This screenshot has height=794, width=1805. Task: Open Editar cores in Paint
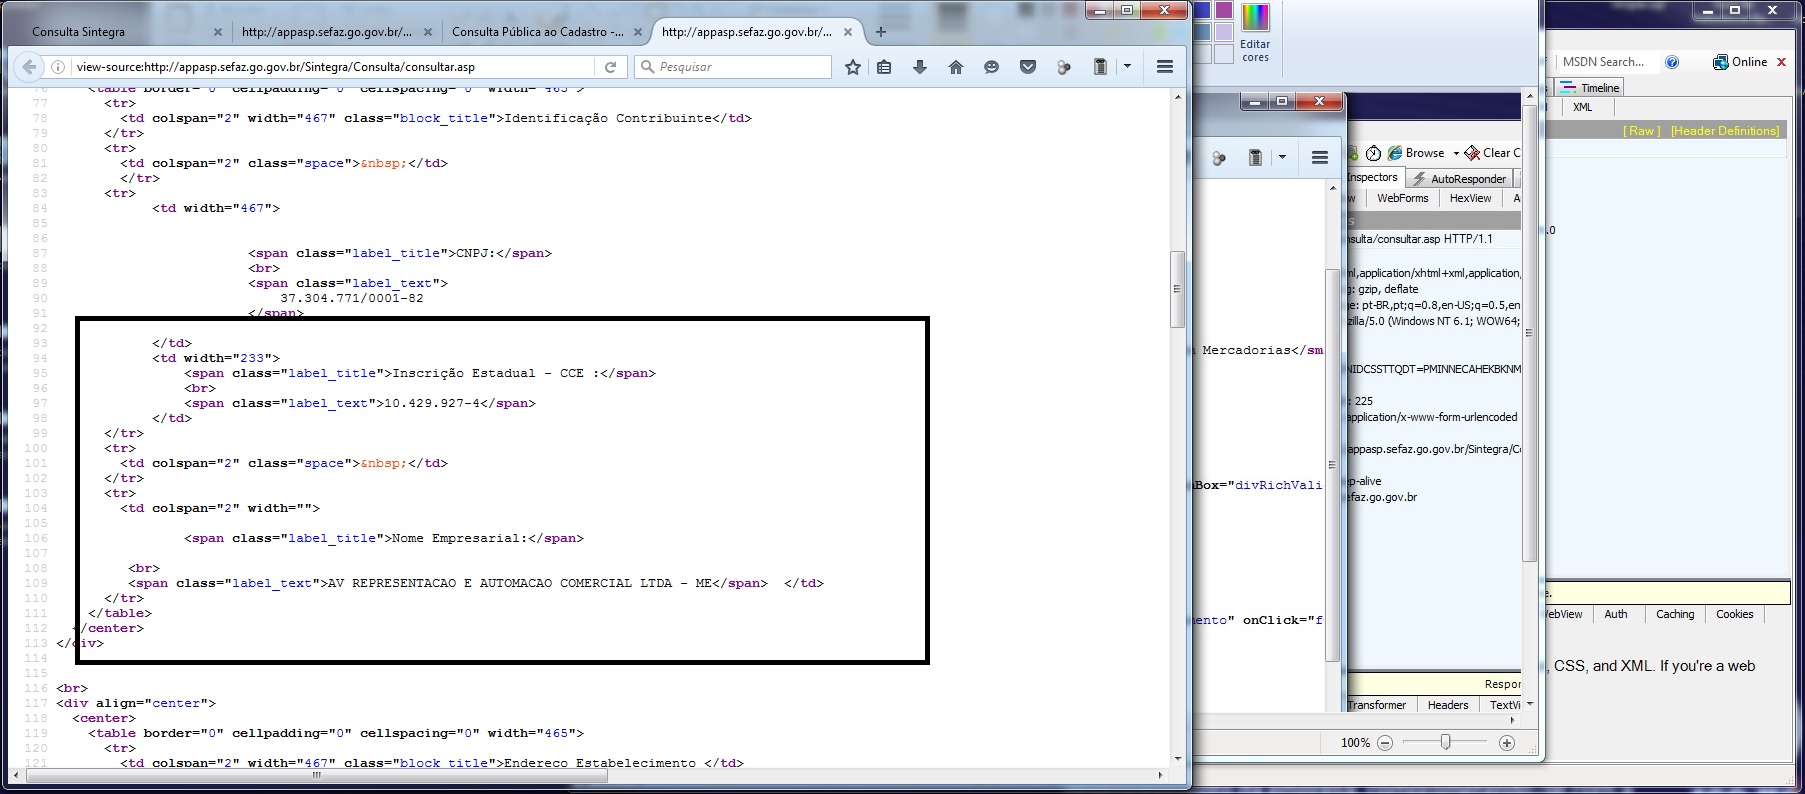[1255, 34]
